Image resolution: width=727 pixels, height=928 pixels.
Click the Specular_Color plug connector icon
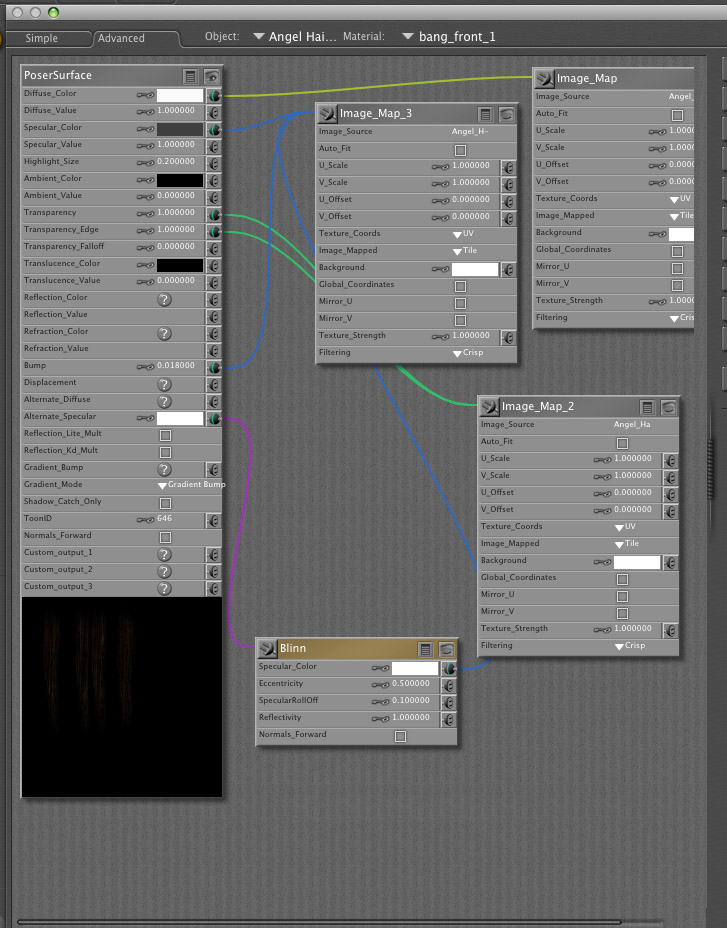click(x=214, y=130)
